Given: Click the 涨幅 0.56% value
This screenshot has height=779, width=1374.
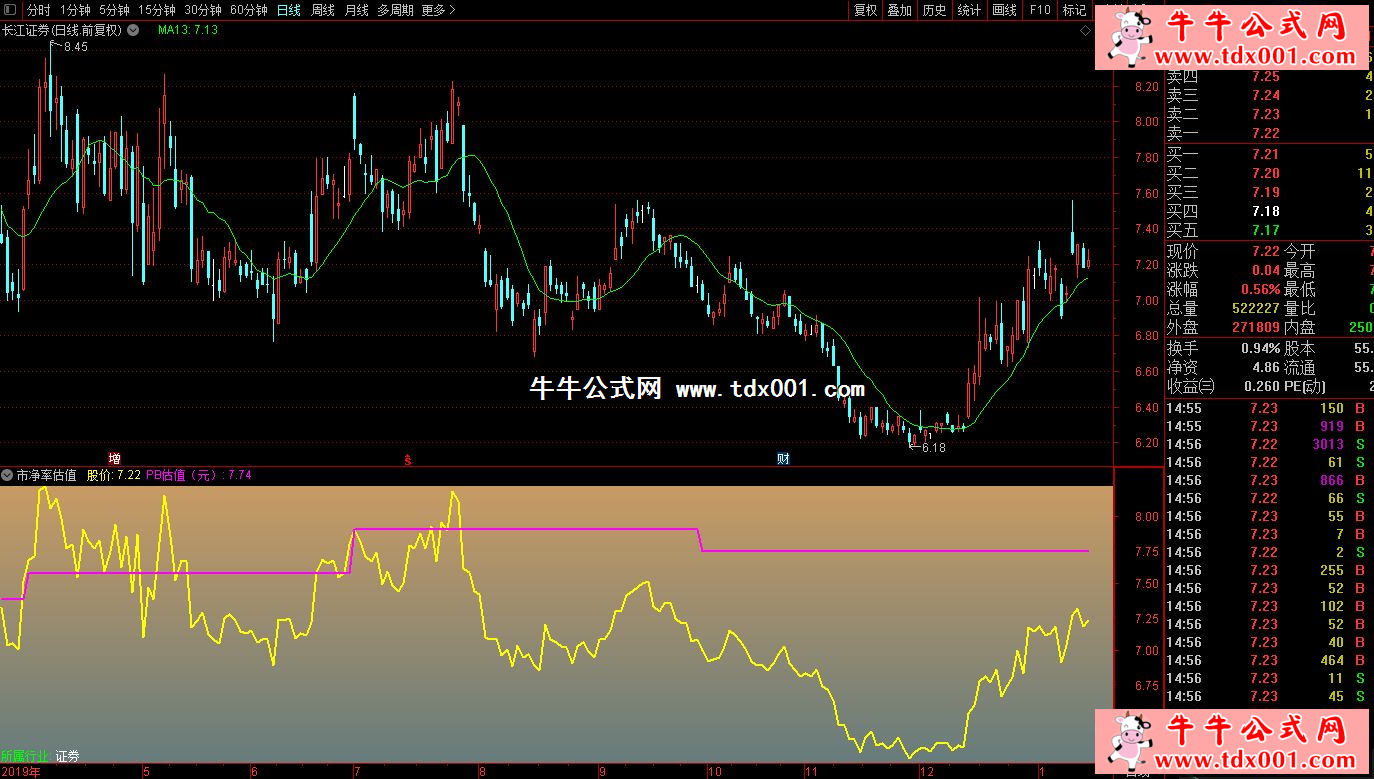Looking at the screenshot, I should pyautogui.click(x=1260, y=289).
